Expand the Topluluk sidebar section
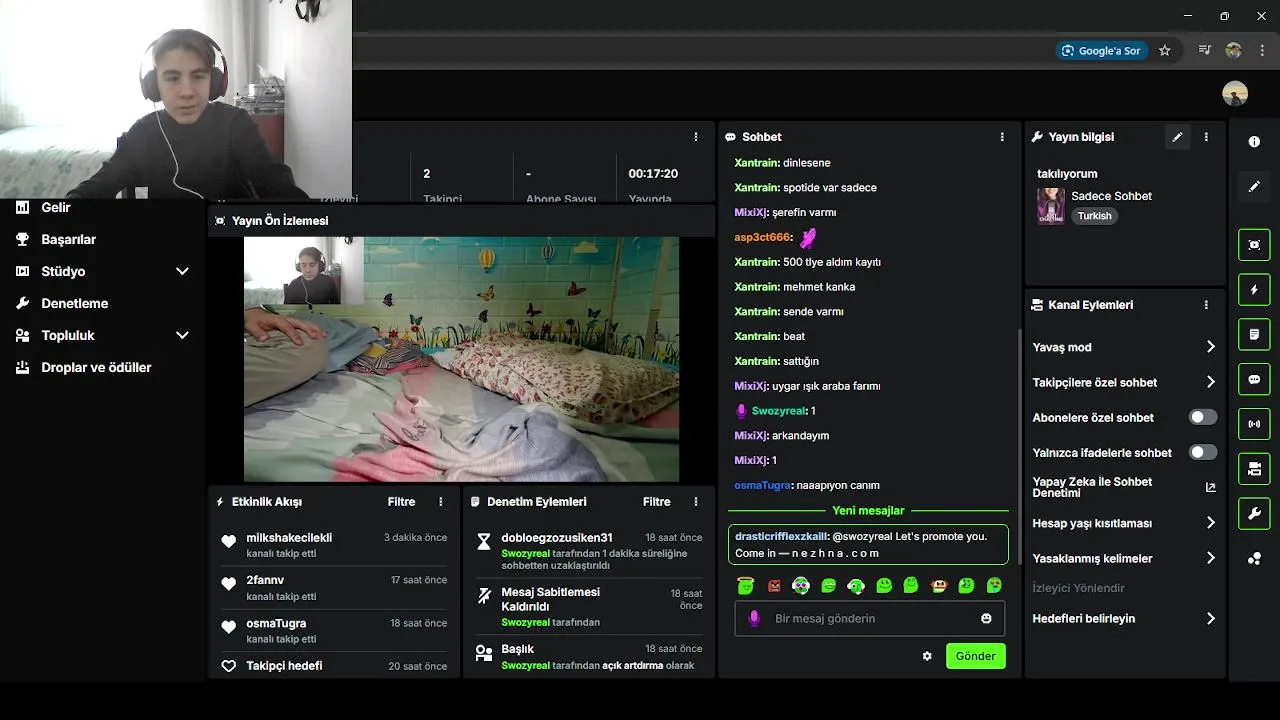The image size is (1280, 720). 182,335
